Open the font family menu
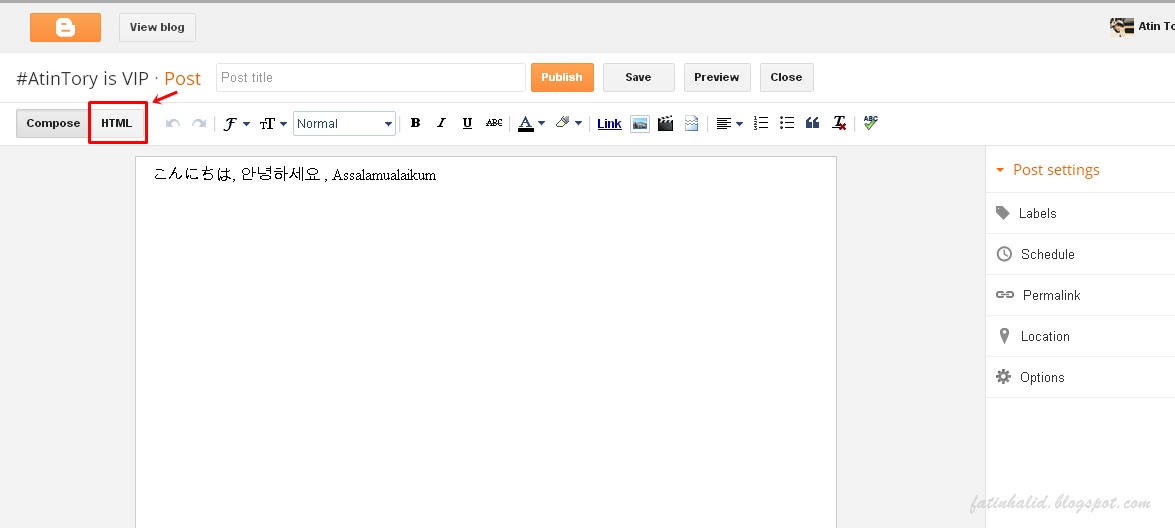Screen dimensions: 1175x528 [236, 124]
